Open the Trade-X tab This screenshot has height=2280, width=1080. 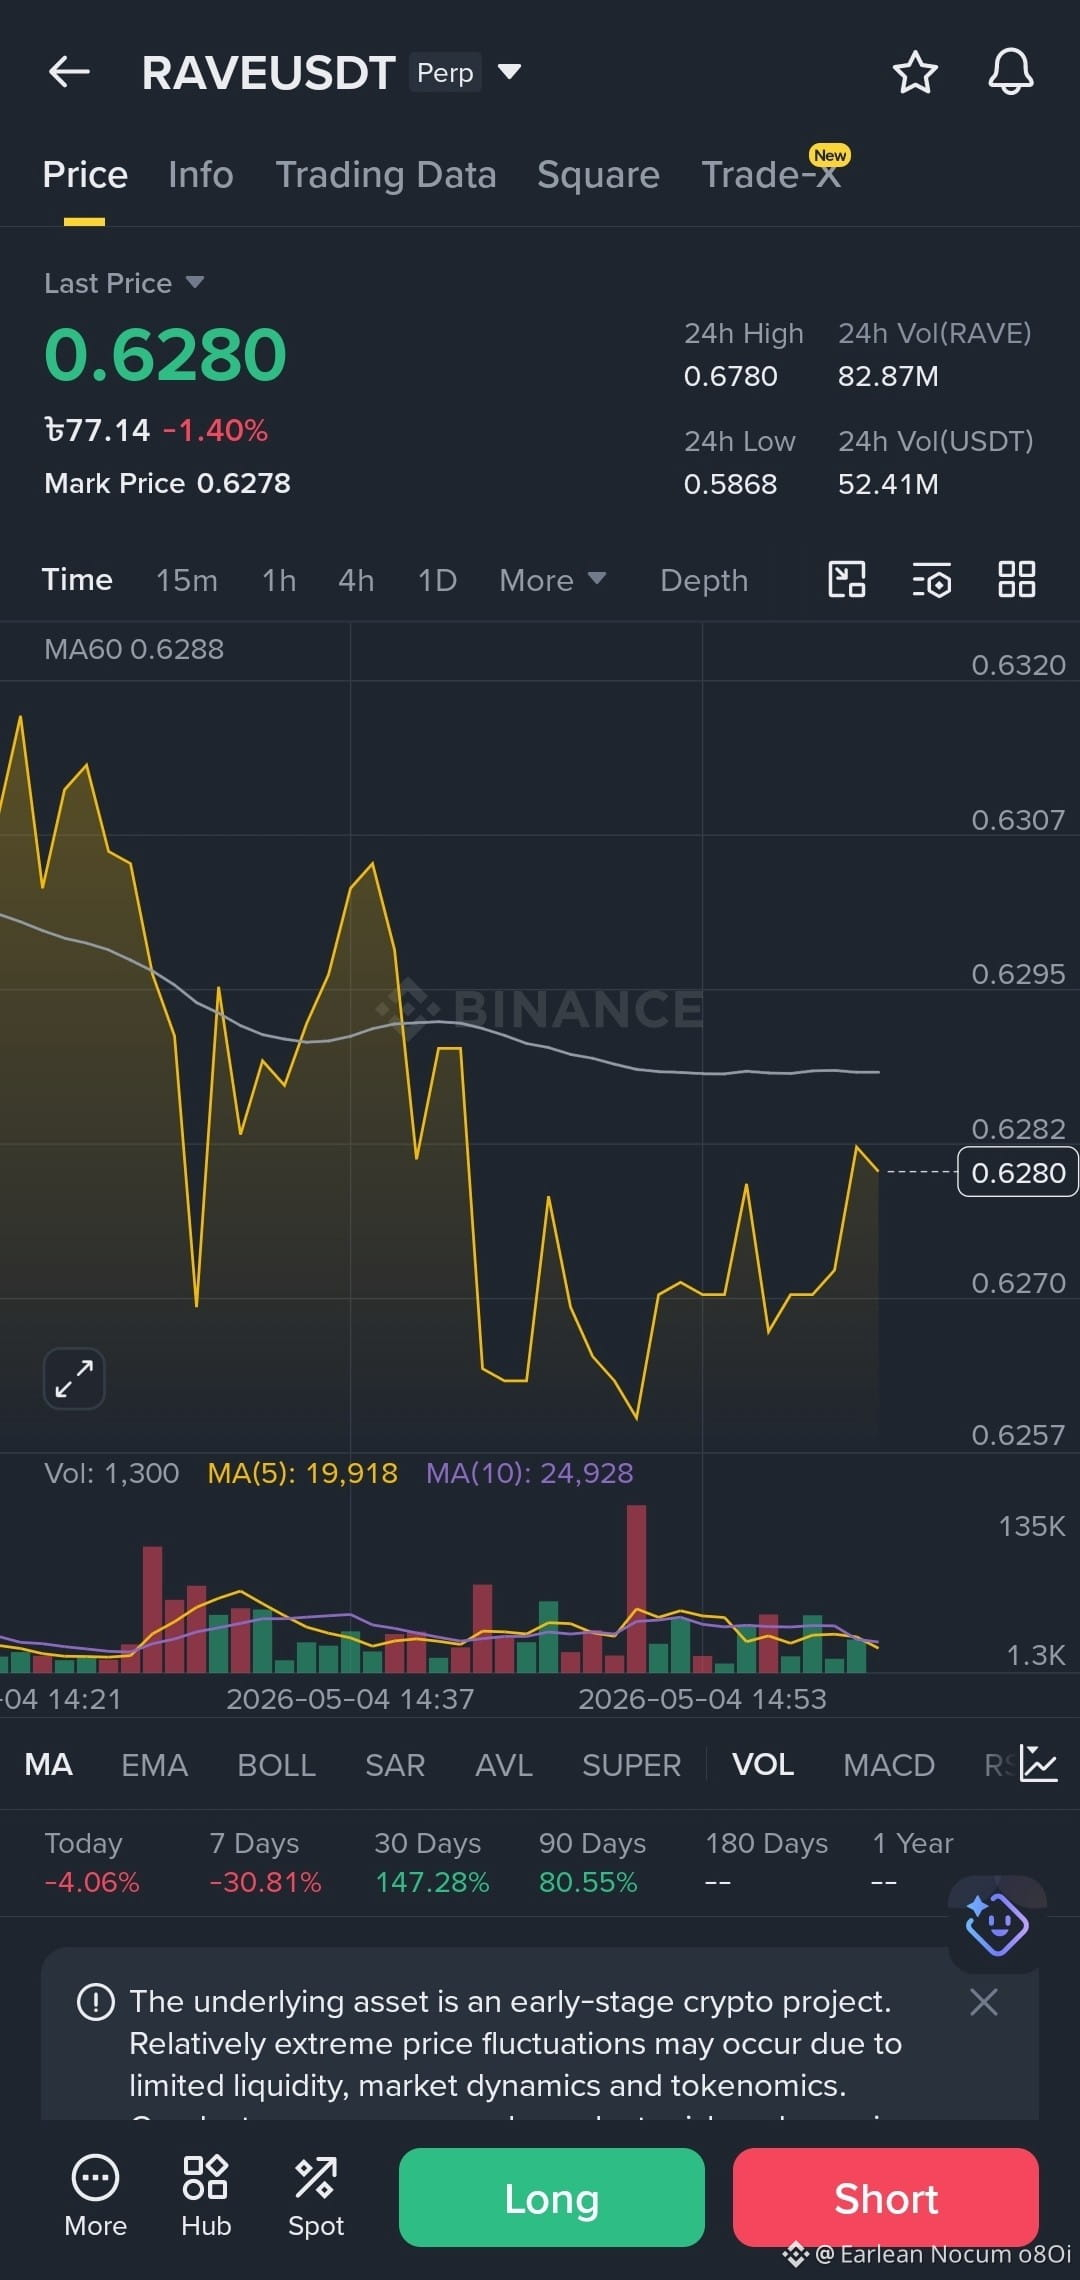(770, 175)
